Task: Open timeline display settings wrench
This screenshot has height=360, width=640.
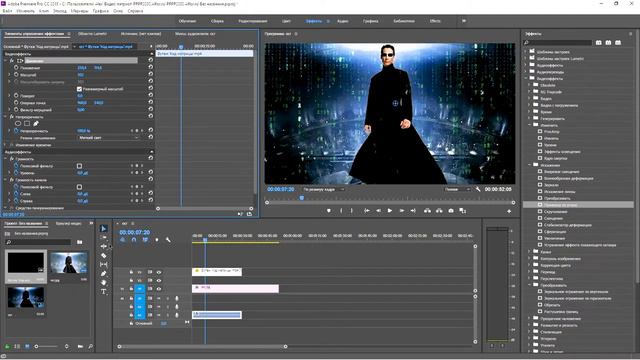Action: click(x=168, y=240)
